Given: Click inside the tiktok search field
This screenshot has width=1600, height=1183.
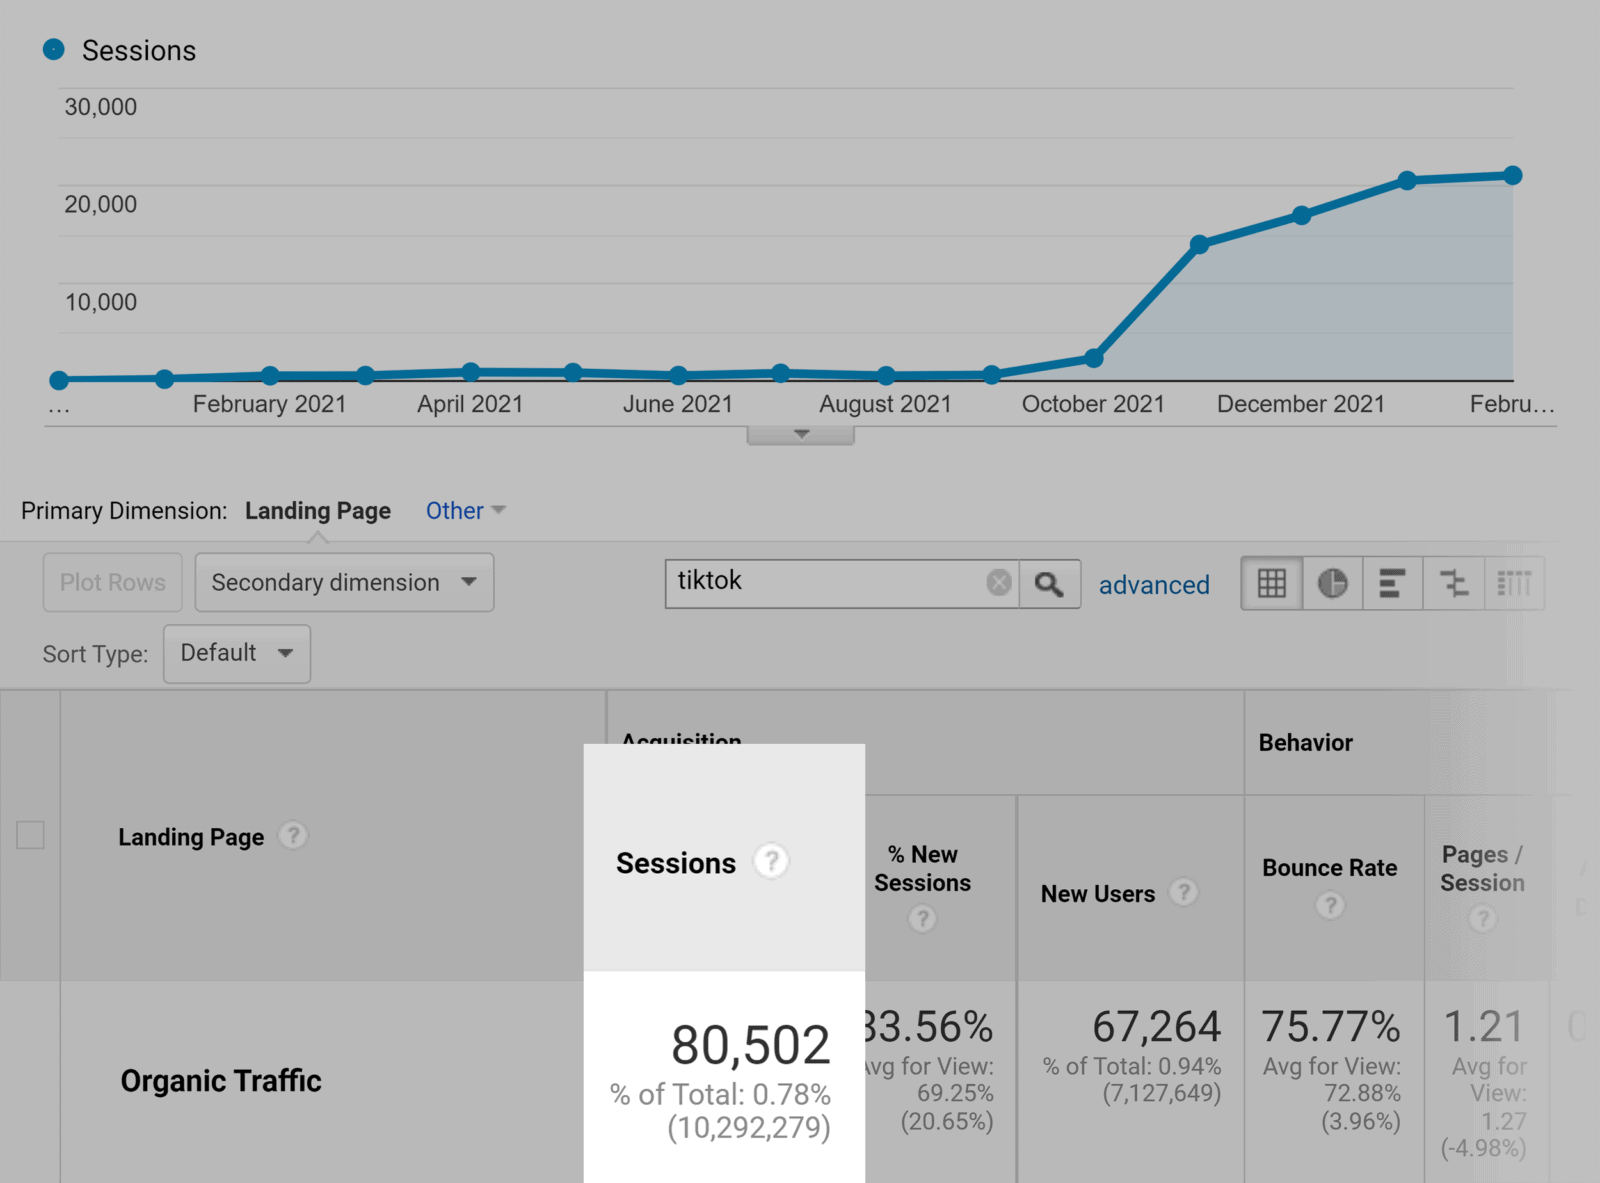Looking at the screenshot, I should click(830, 581).
